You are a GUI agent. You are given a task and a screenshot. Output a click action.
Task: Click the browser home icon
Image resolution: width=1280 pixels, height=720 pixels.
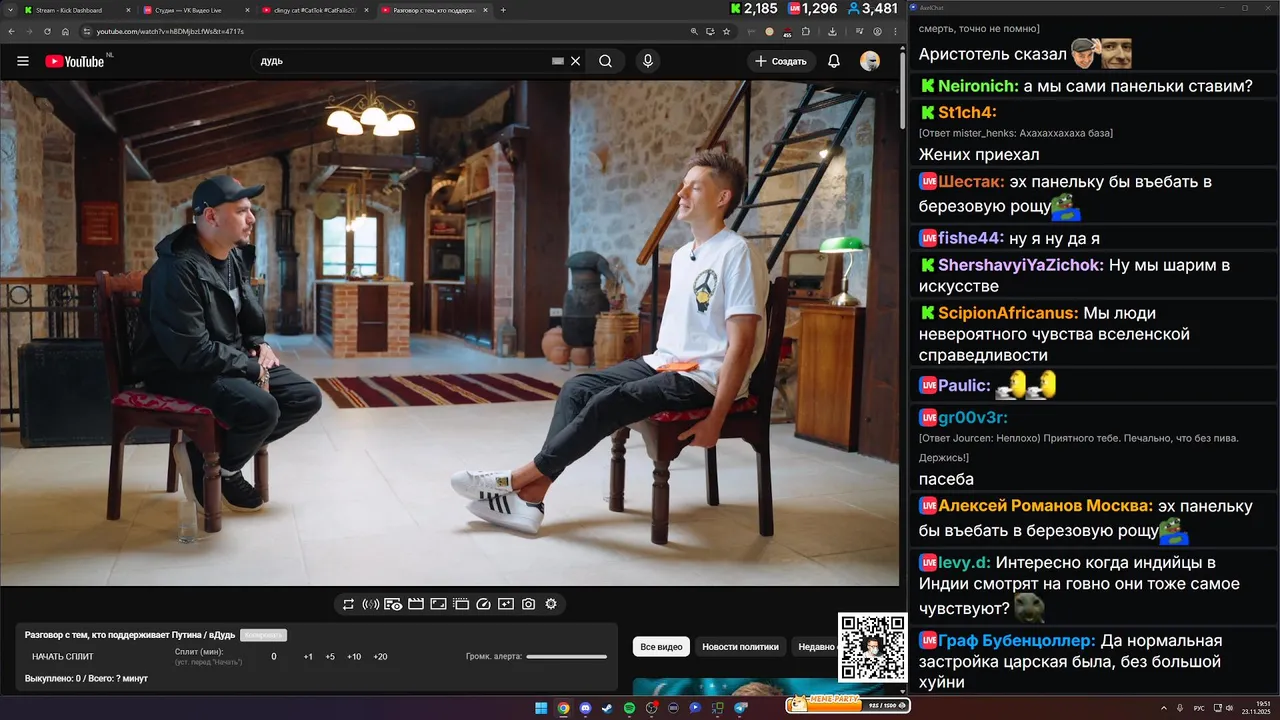pyautogui.click(x=66, y=31)
